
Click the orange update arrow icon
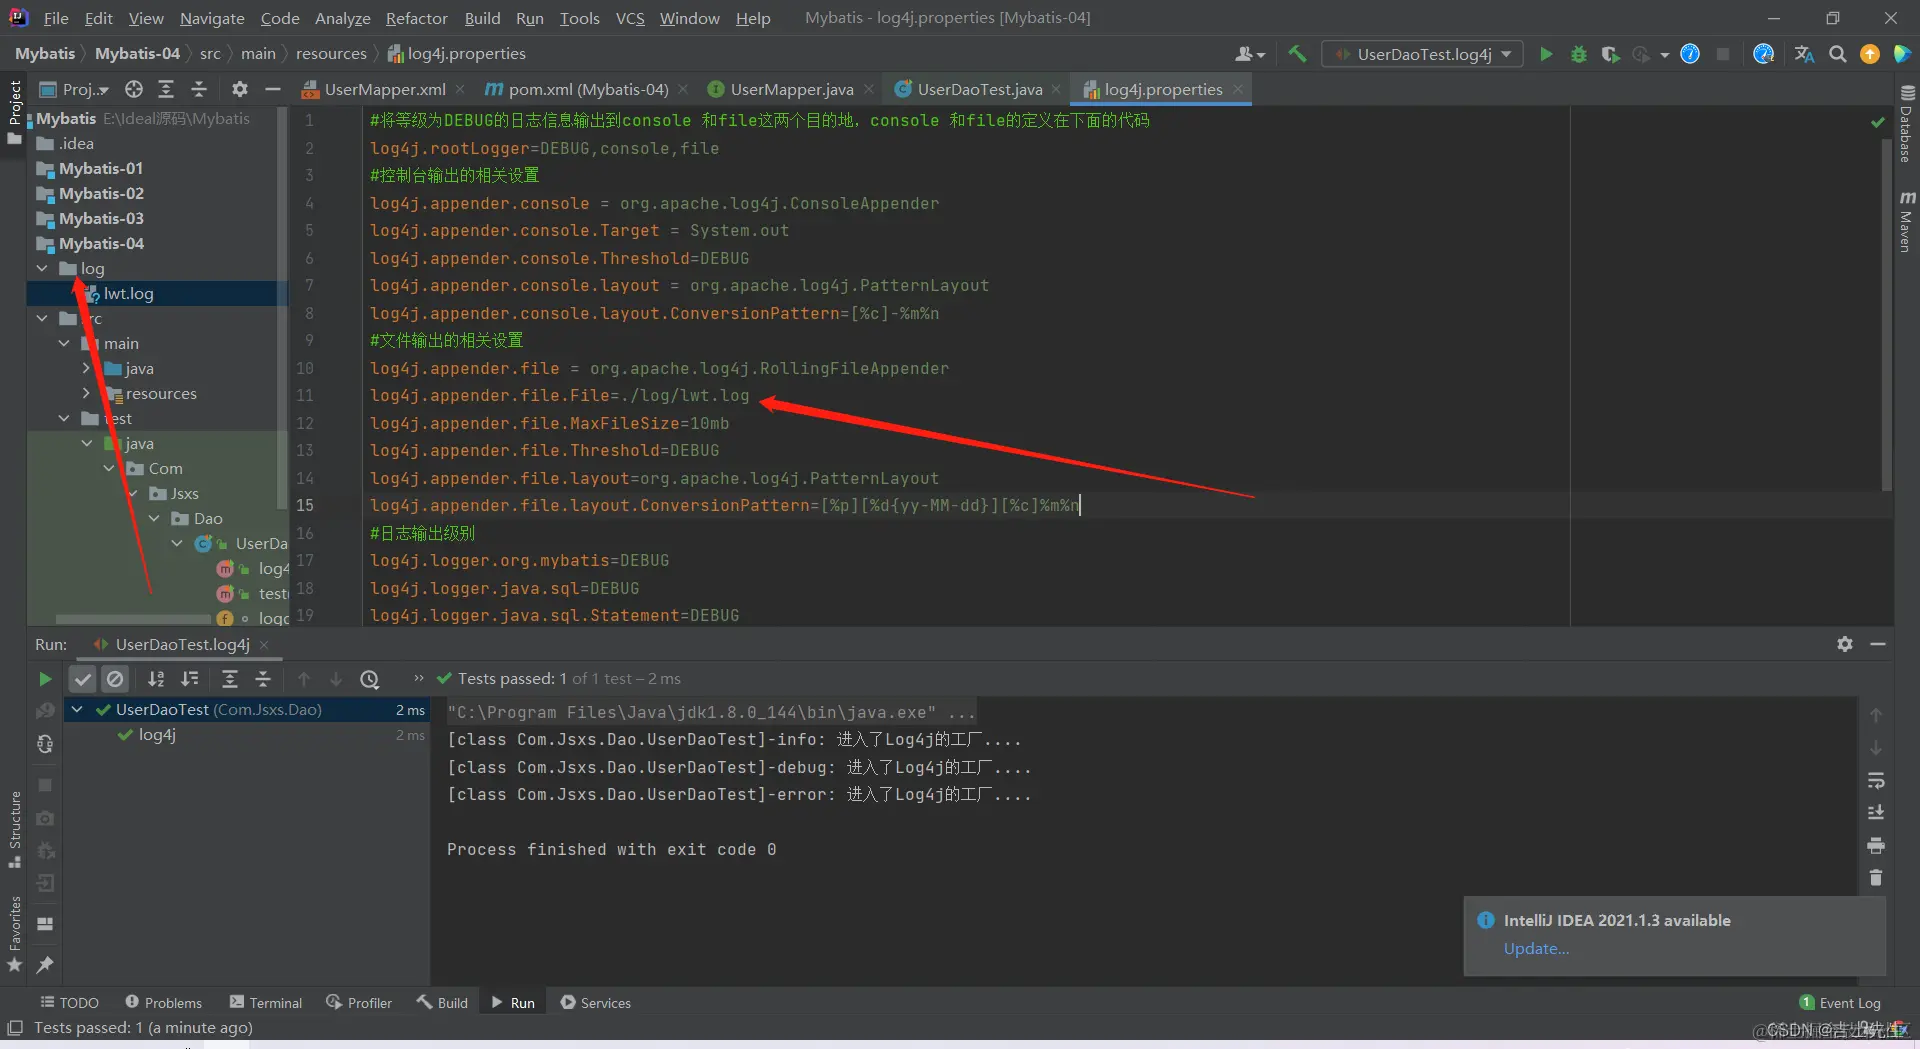[x=1870, y=54]
